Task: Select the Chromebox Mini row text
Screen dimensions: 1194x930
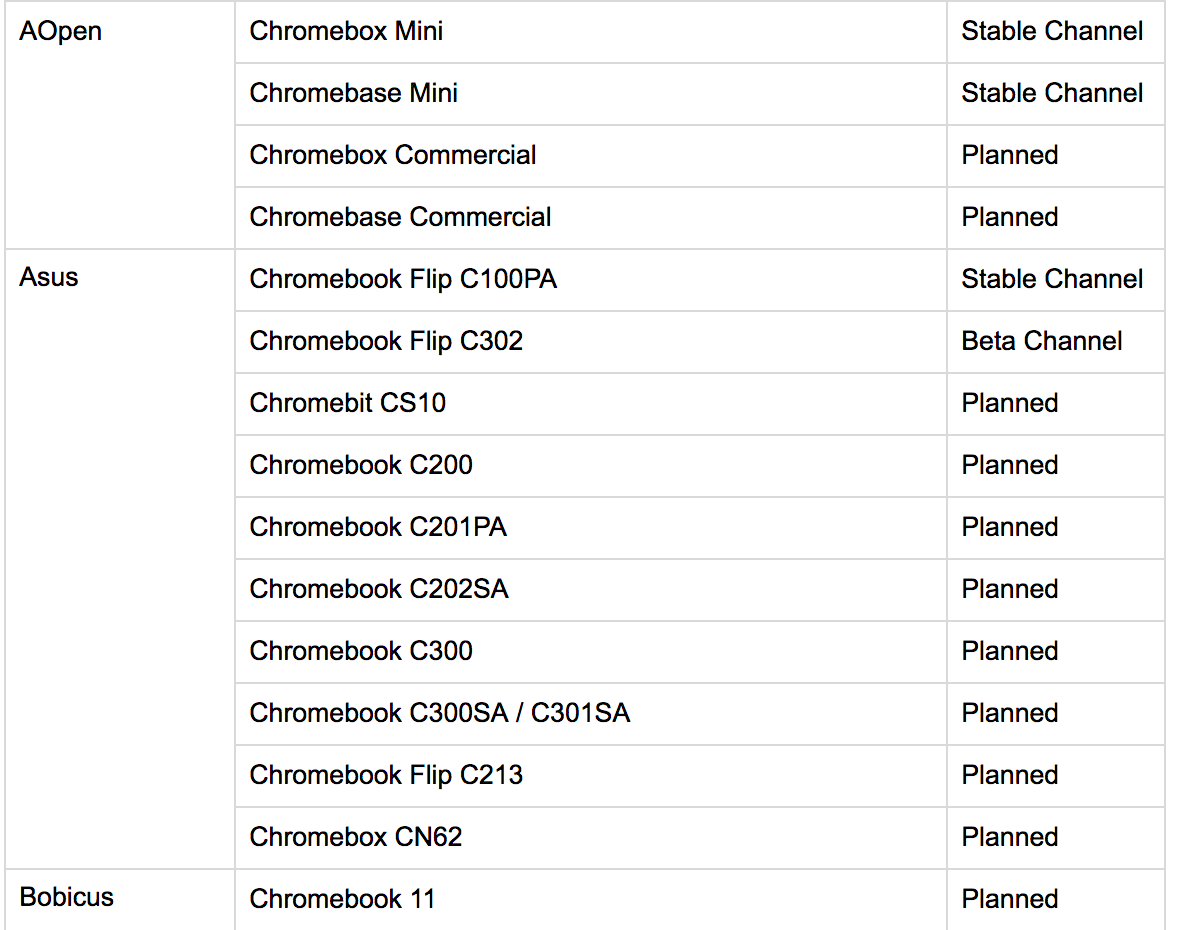Action: [346, 31]
